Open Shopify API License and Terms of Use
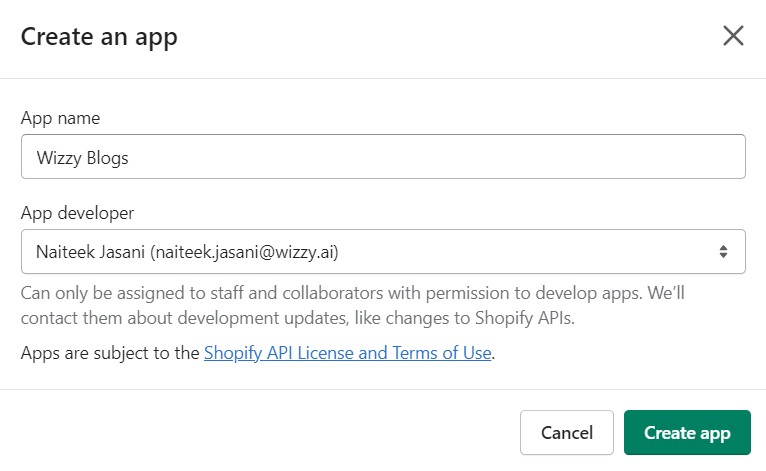The width and height of the screenshot is (766, 471). [347, 353]
